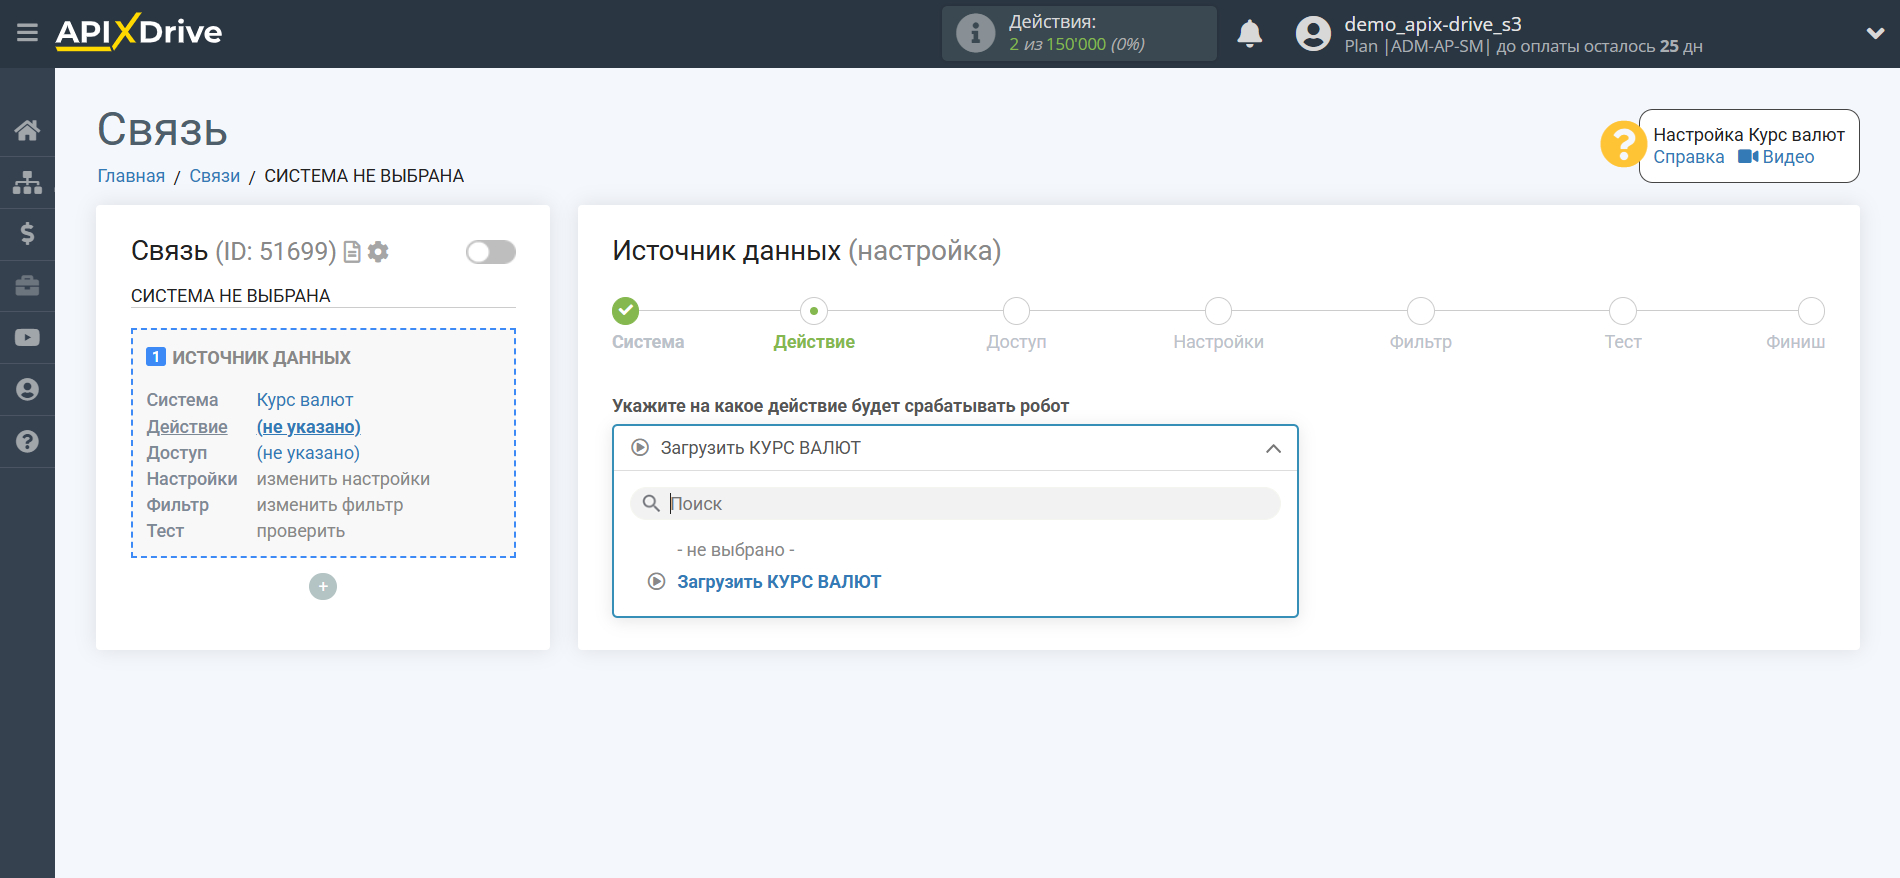Add a new block with plus button
Viewport: 1900px width, 878px height.
(323, 586)
